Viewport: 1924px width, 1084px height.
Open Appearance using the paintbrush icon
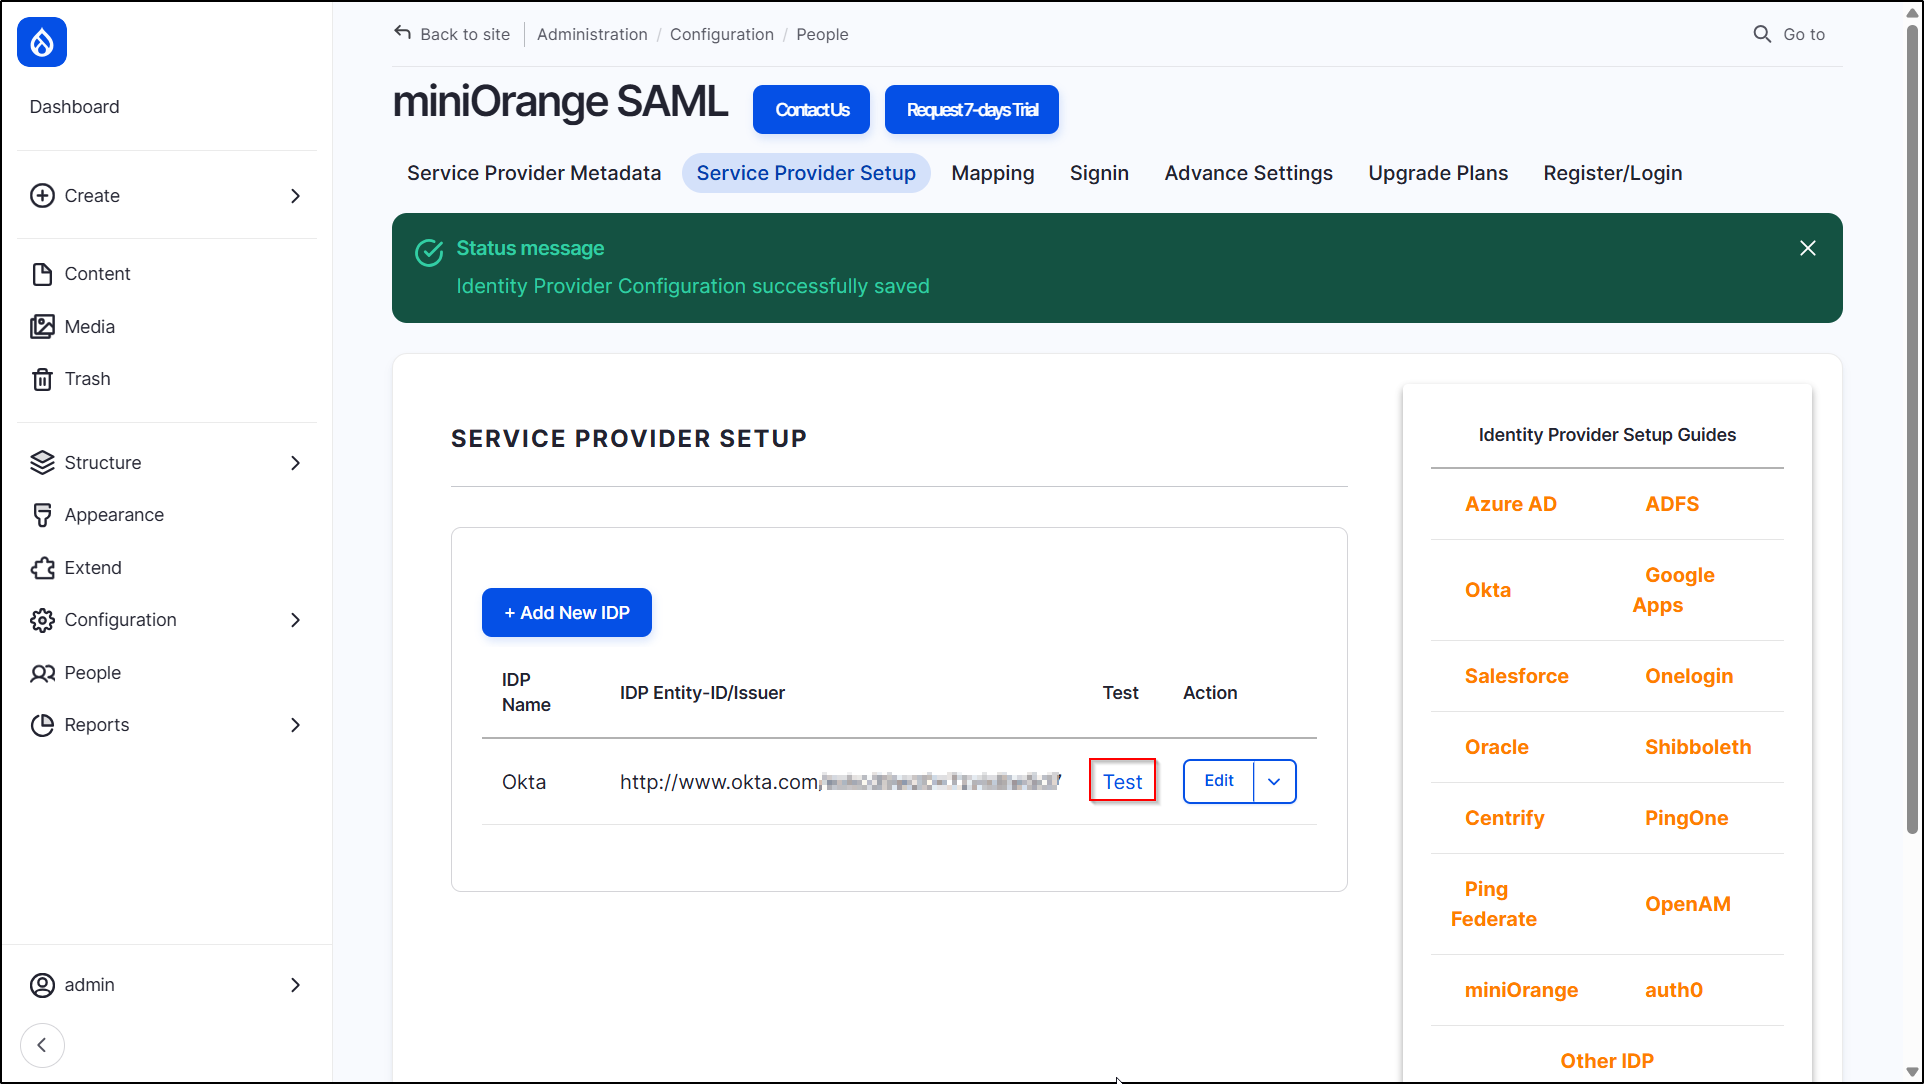click(42, 514)
